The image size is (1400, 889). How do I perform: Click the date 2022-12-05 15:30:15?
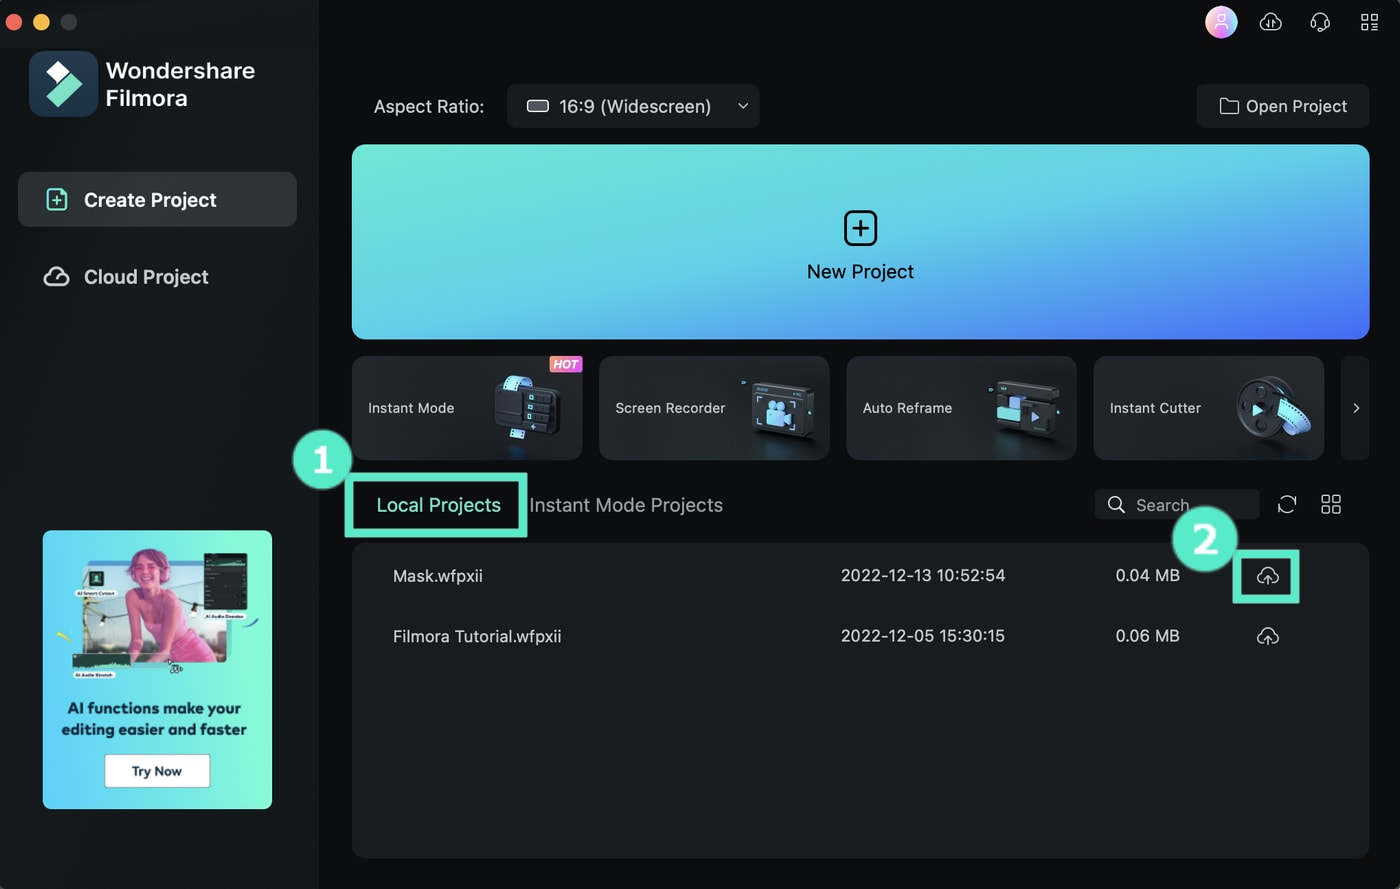(x=923, y=636)
